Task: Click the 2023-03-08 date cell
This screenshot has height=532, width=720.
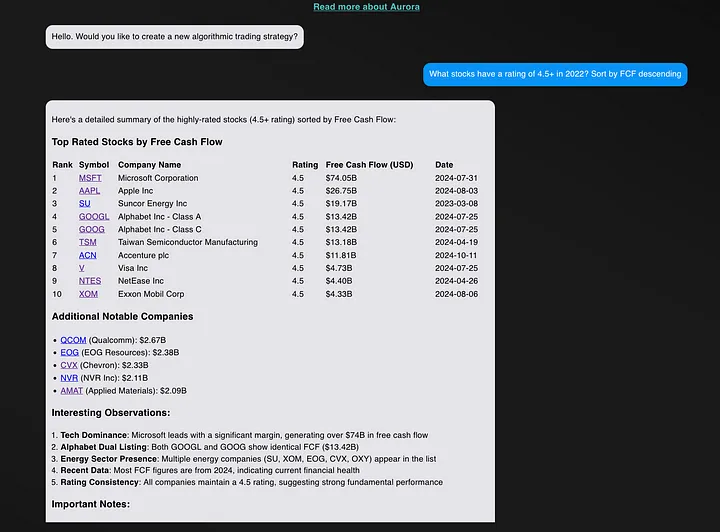Action: click(x=456, y=204)
